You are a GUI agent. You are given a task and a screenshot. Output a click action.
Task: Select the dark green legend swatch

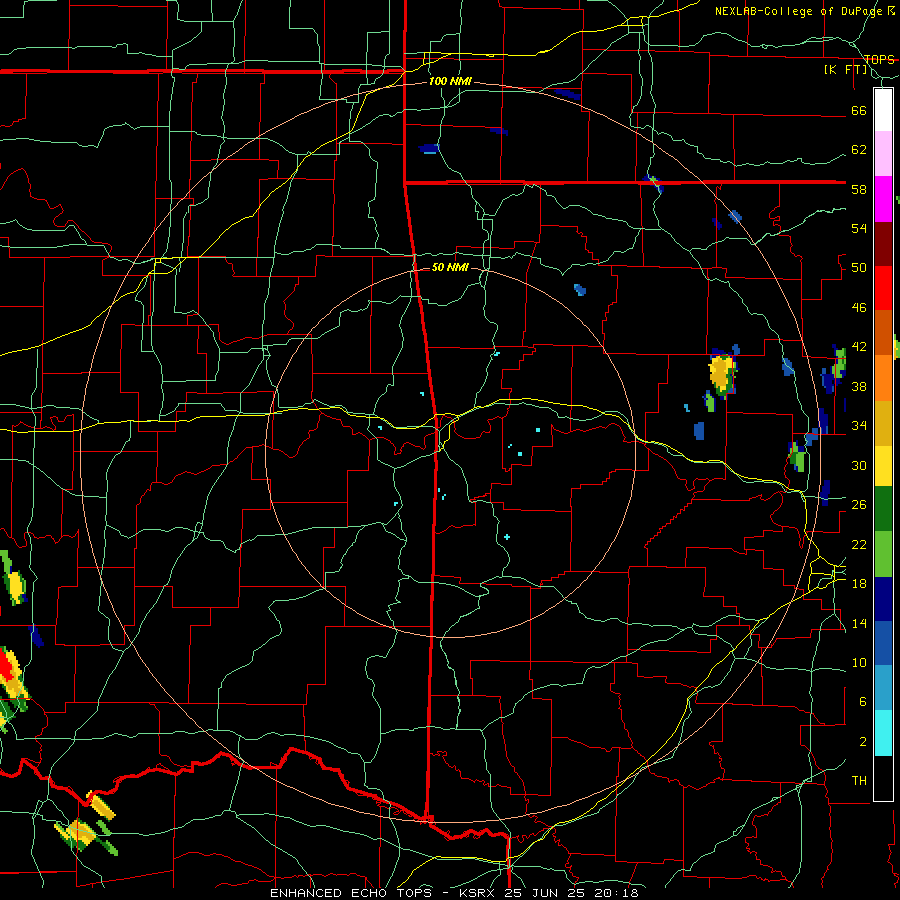click(x=883, y=509)
